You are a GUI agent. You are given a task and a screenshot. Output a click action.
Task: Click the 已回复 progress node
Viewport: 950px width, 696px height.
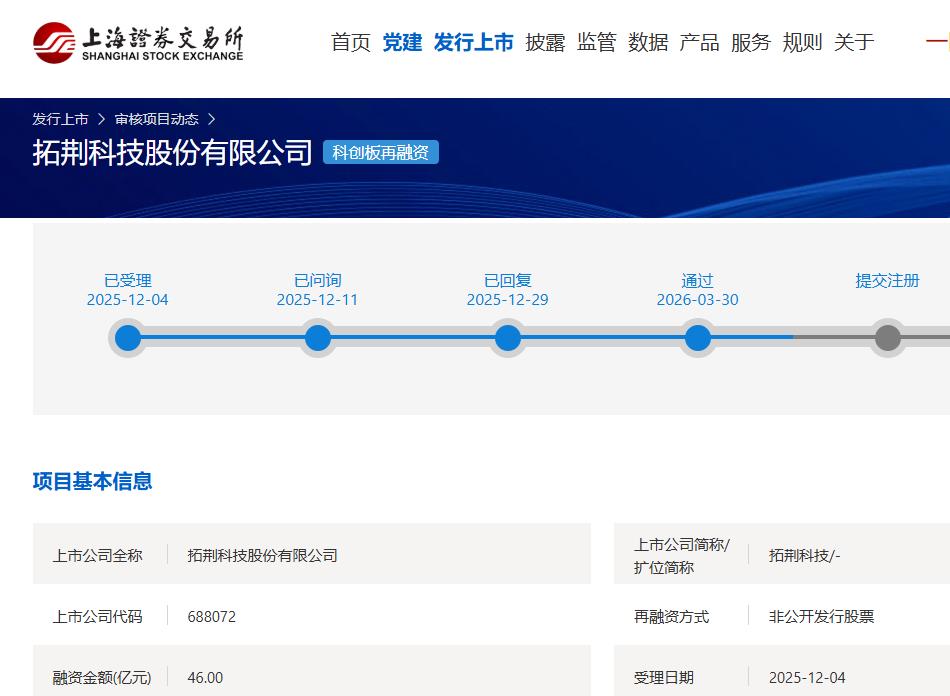click(x=508, y=338)
